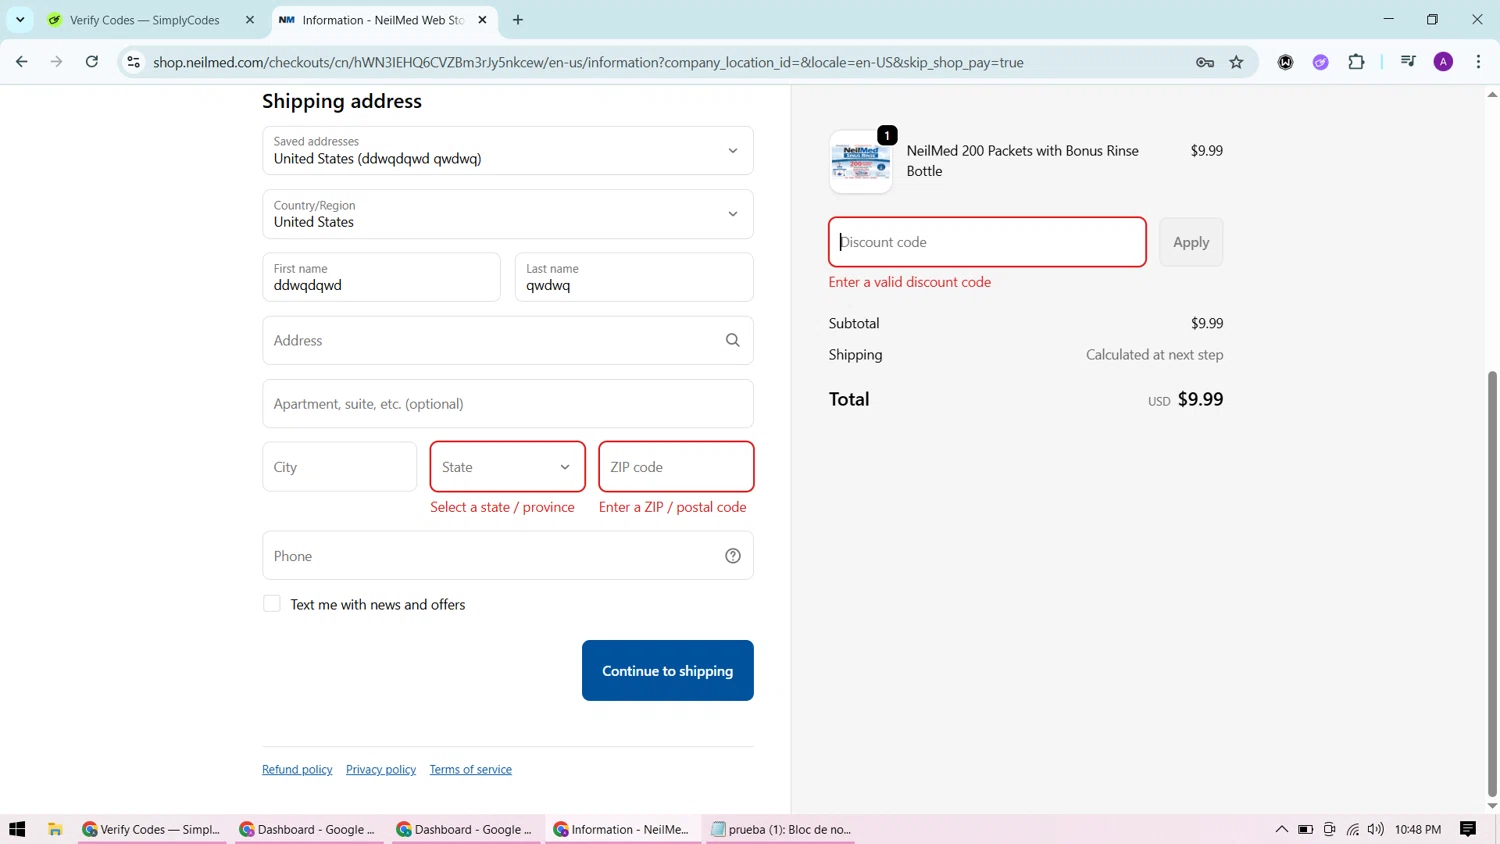Click the phone field help question-mark icon
The height and width of the screenshot is (844, 1500).
click(x=733, y=556)
